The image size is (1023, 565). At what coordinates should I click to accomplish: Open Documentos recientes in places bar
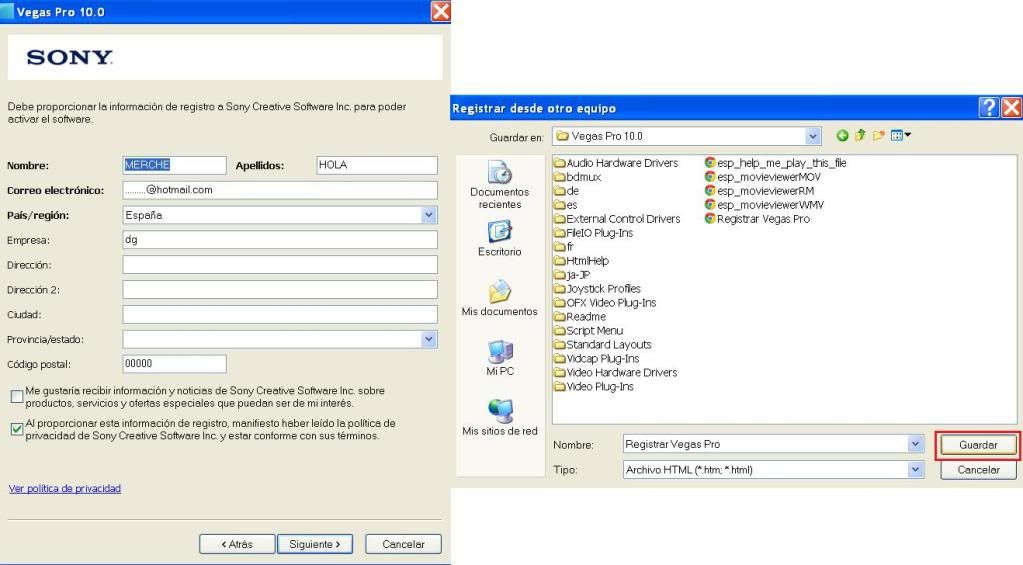click(500, 185)
